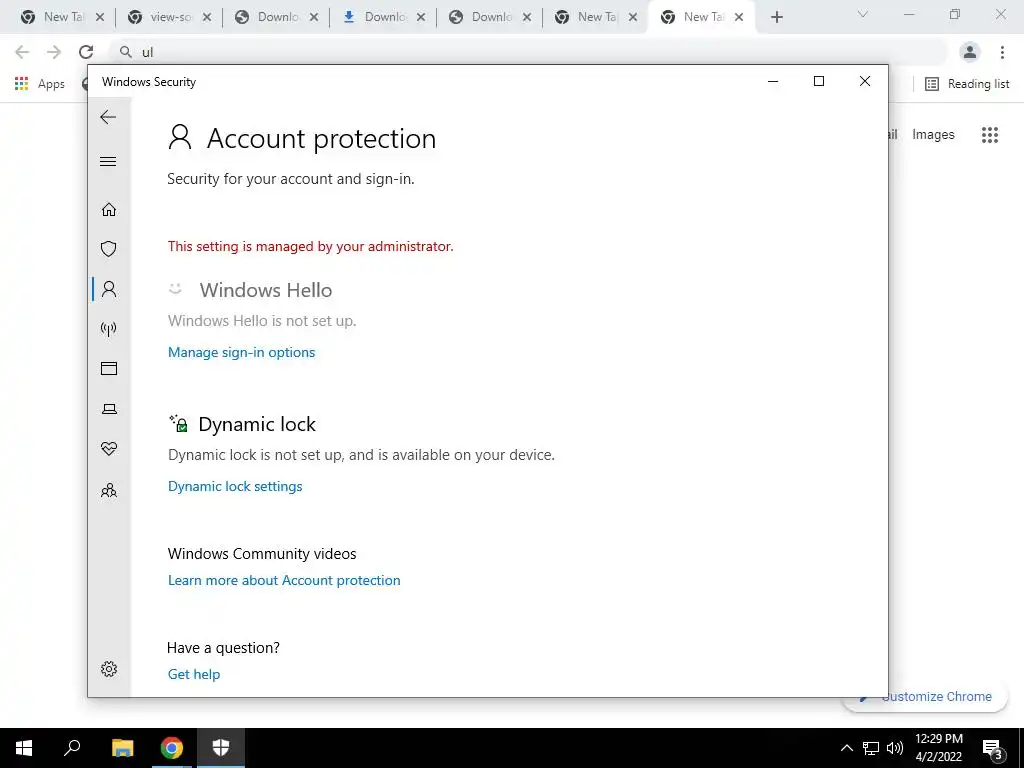Go back in Windows Security
The image size is (1024, 768).
(x=108, y=117)
